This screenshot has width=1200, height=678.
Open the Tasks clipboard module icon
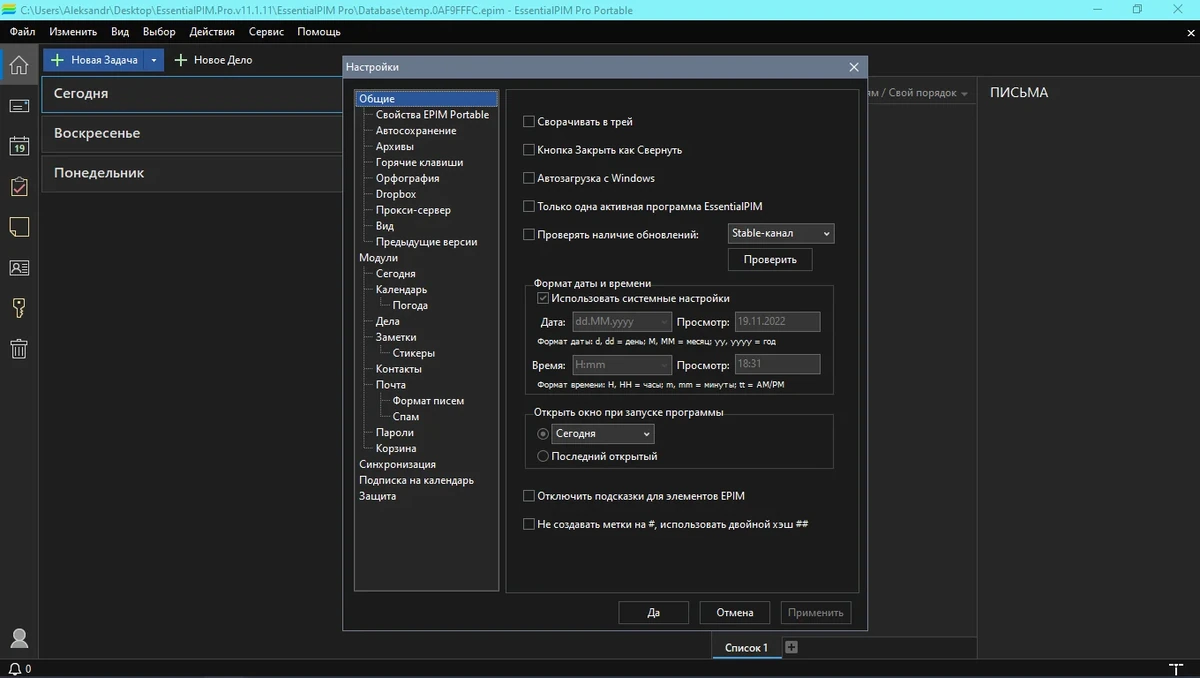[18, 187]
